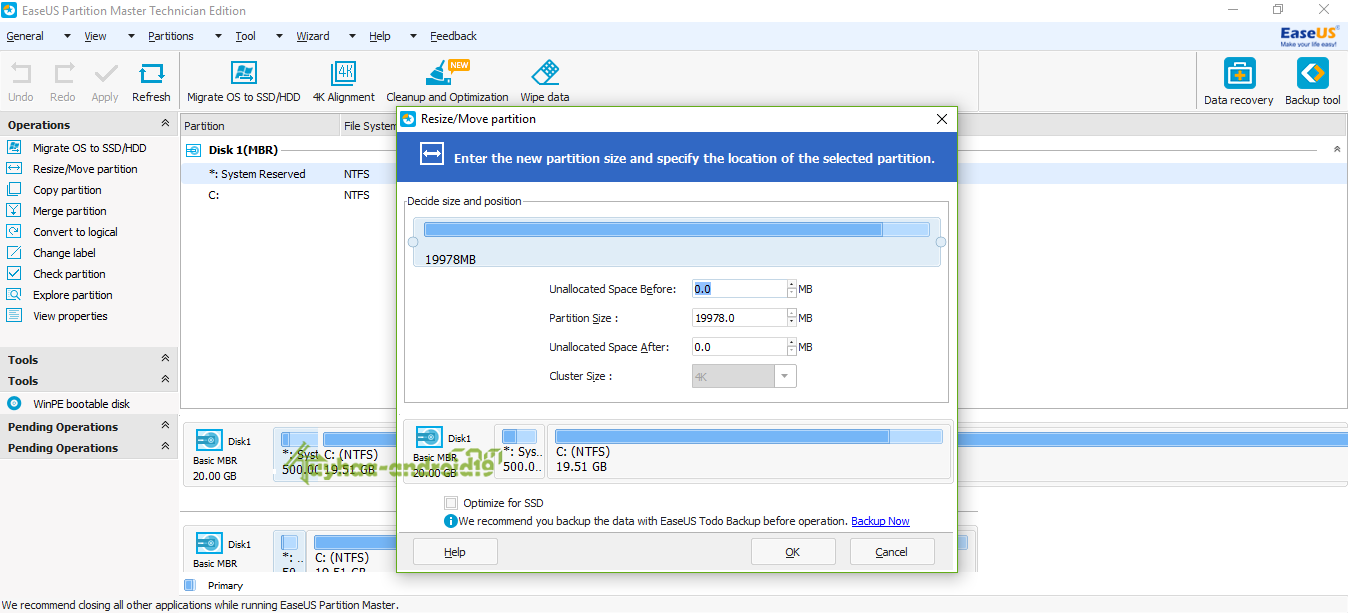The width and height of the screenshot is (1348, 613).
Task: Confirm with the OK button
Action: (793, 552)
